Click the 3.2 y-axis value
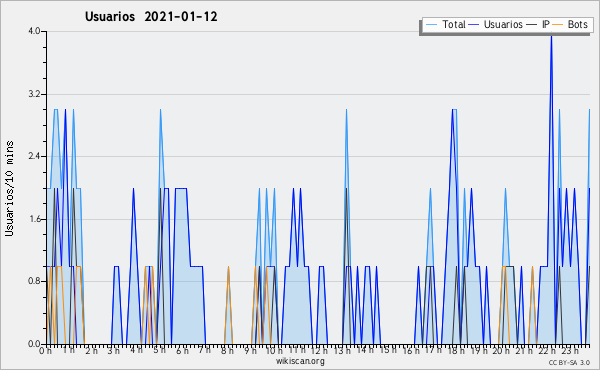The height and width of the screenshot is (370, 600). tap(34, 94)
